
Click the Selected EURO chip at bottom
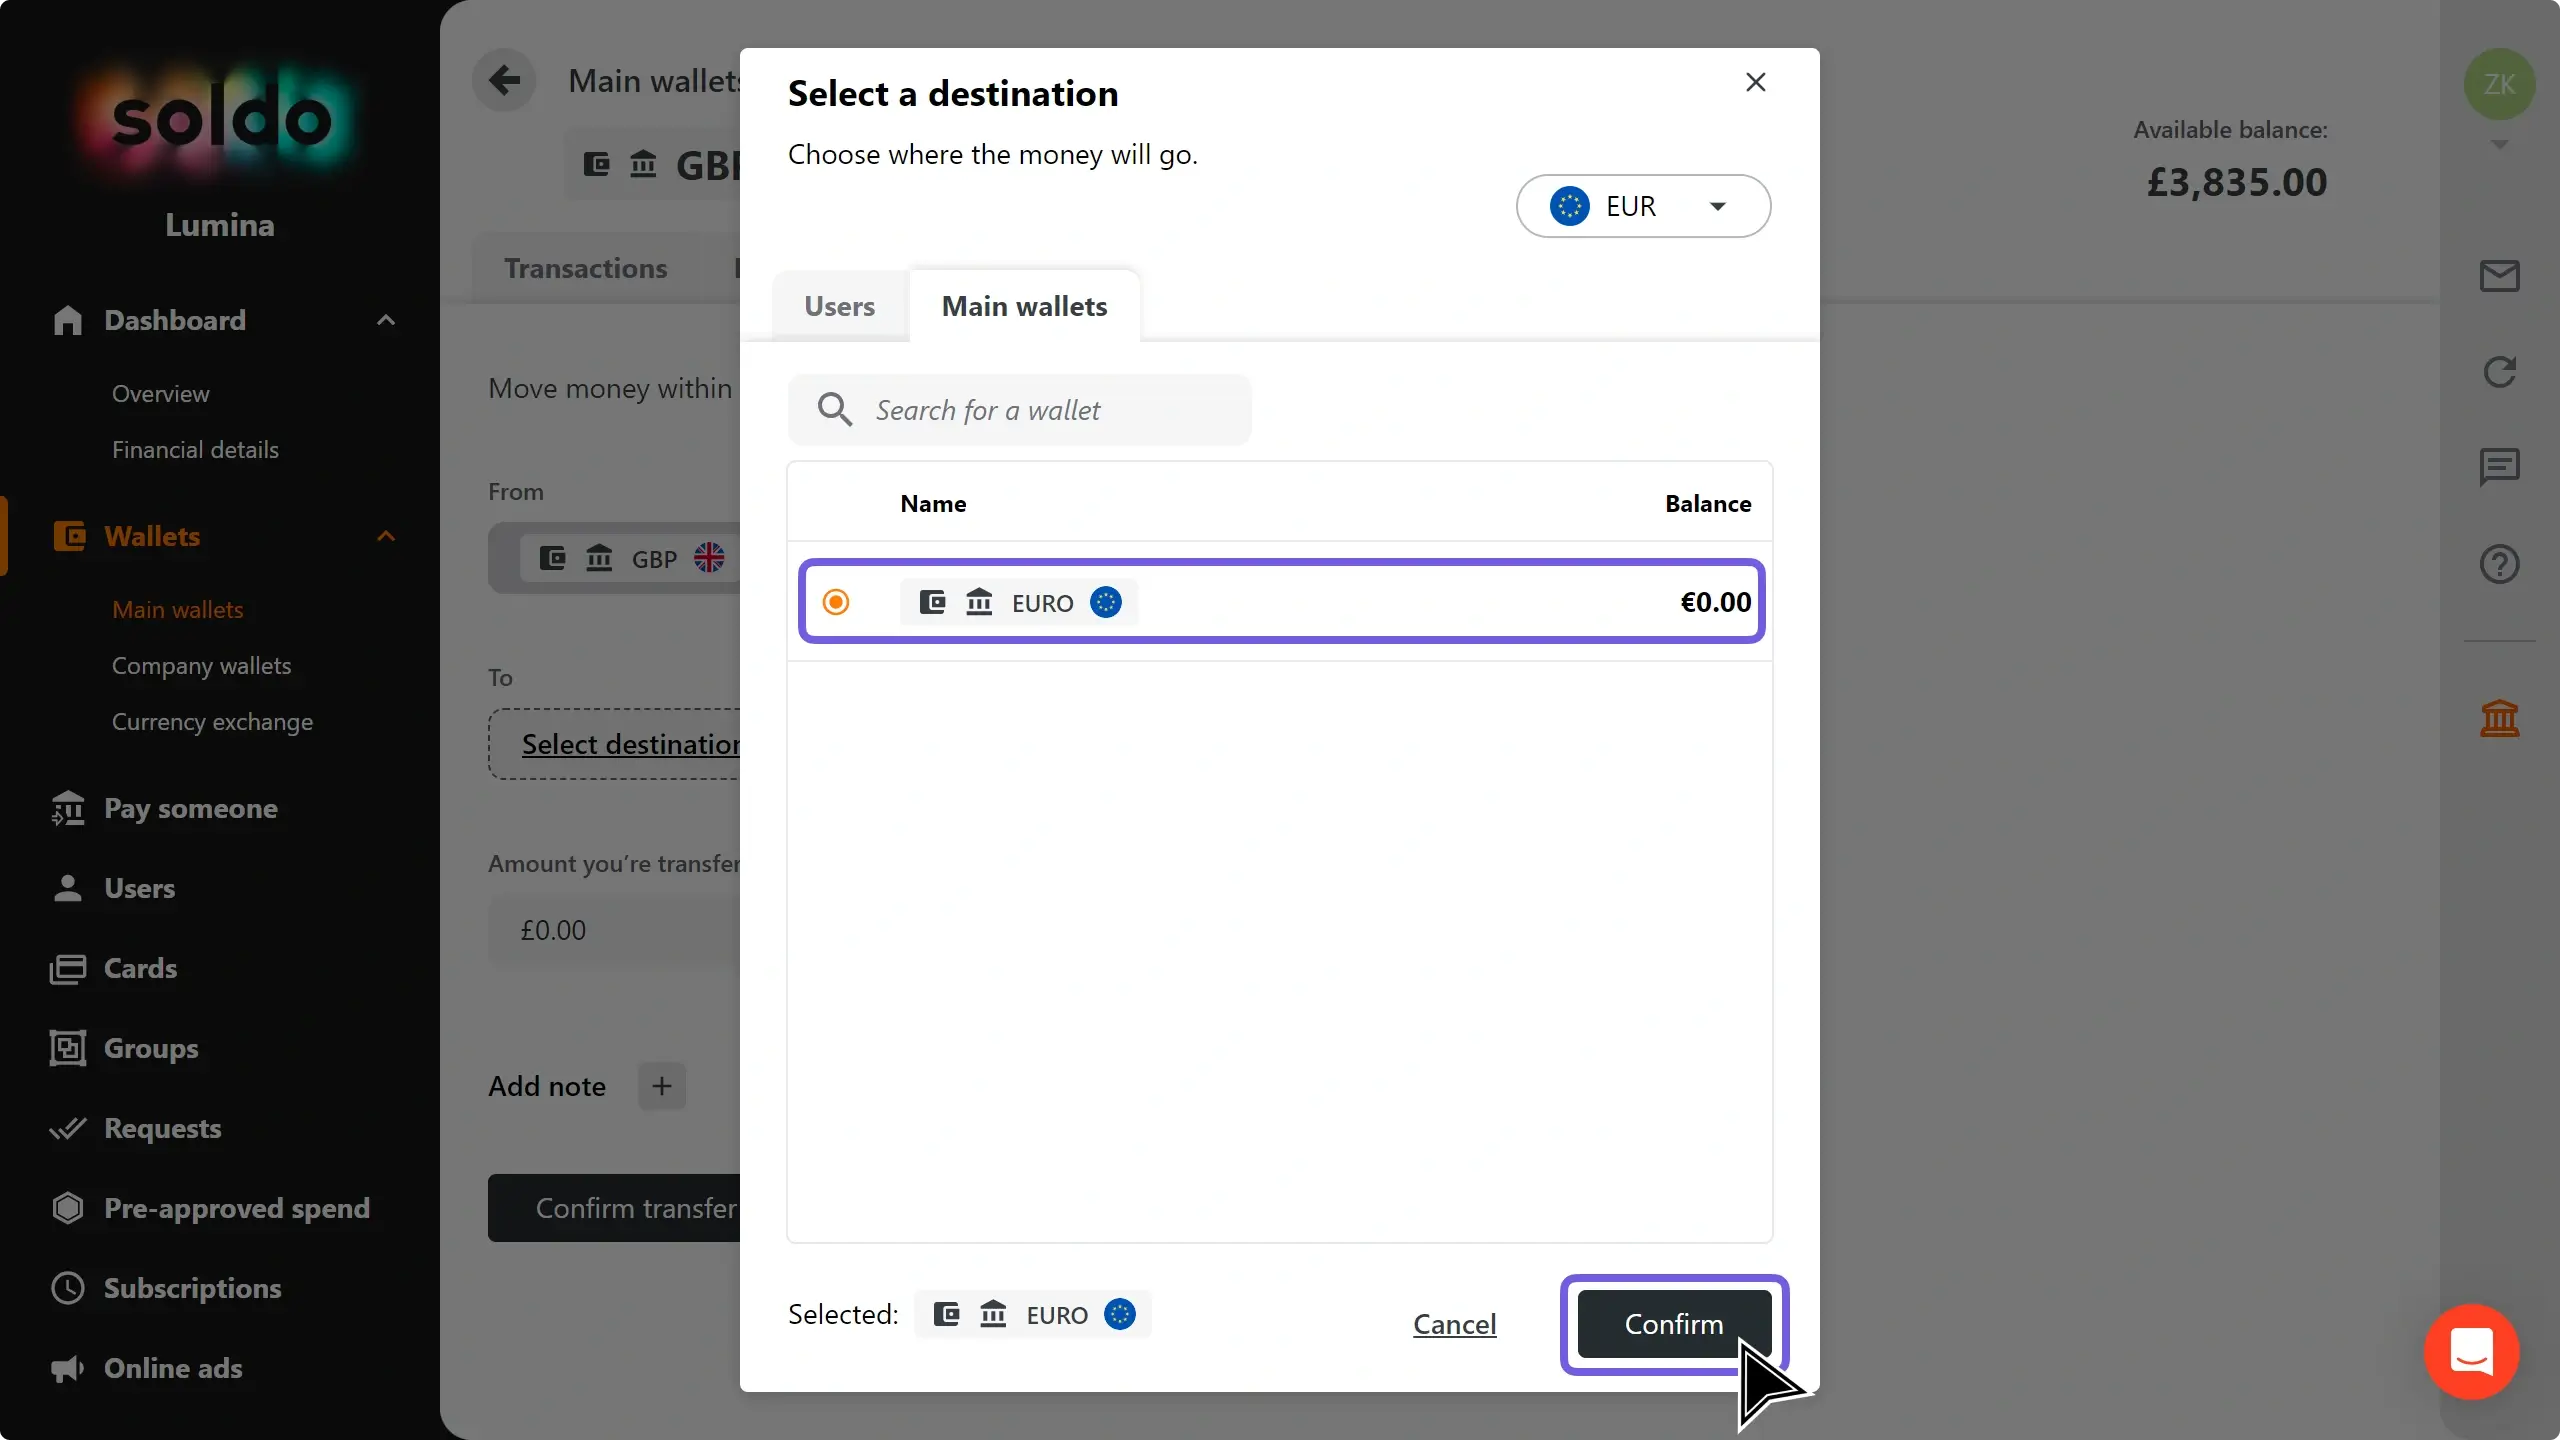coord(1033,1314)
